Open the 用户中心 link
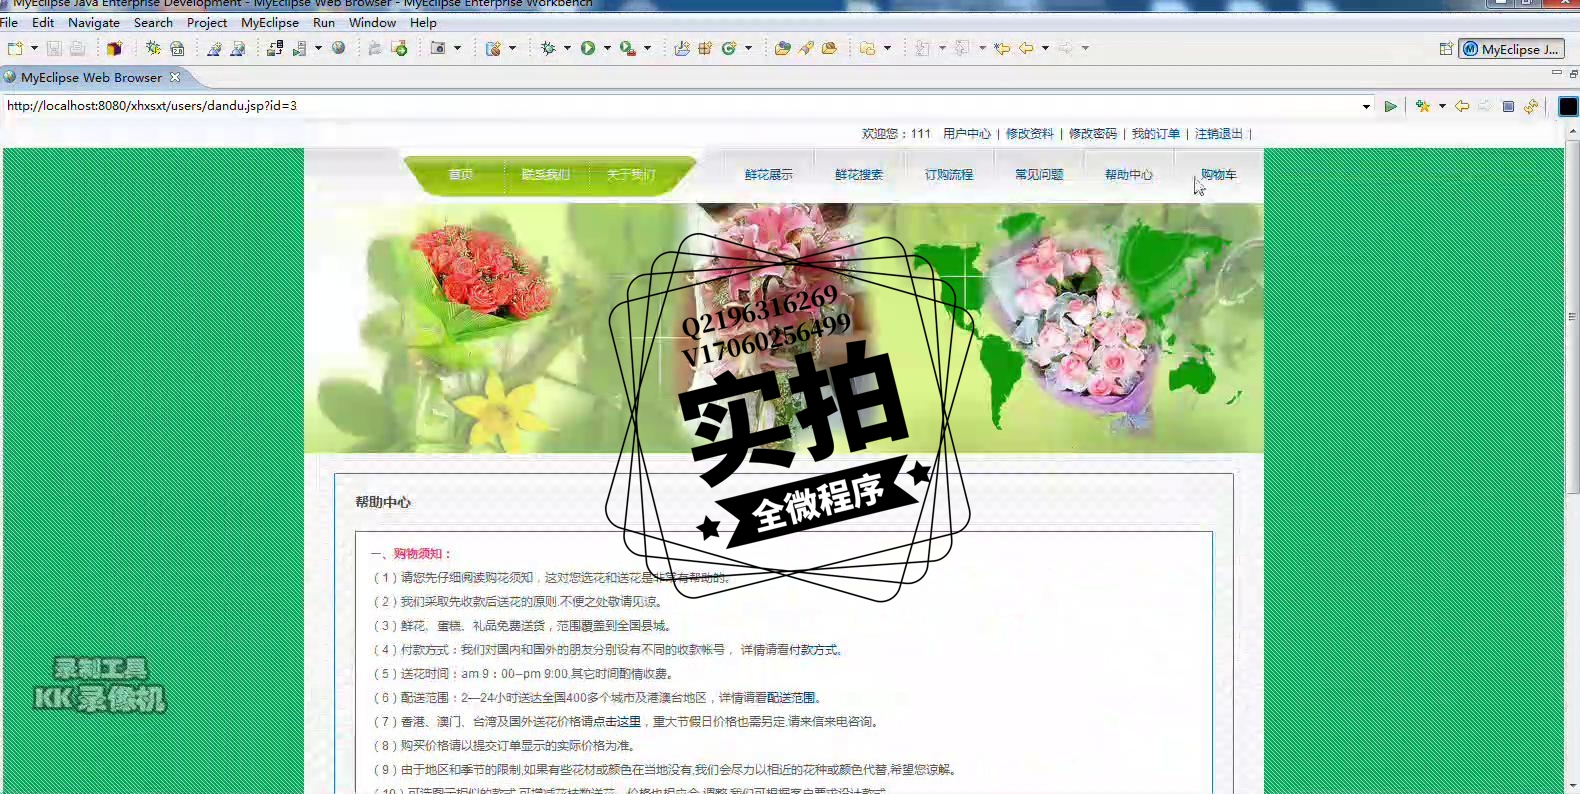Screen dimensions: 1580x794 pyautogui.click(x=967, y=133)
